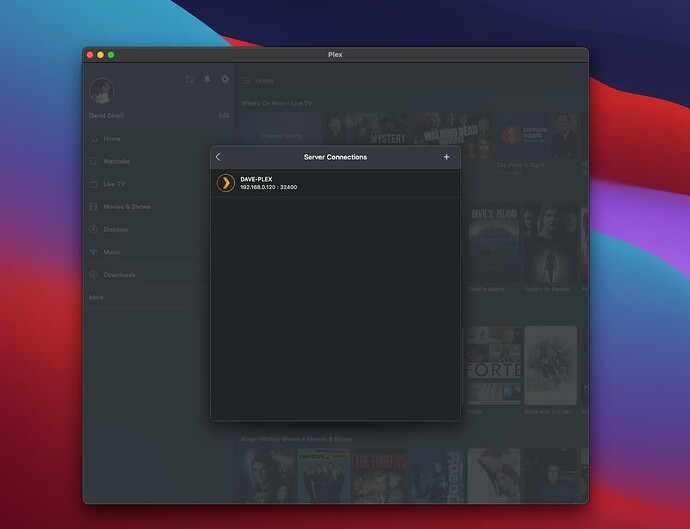Go back from Server Connections dialog
The height and width of the screenshot is (529, 690).
218,157
